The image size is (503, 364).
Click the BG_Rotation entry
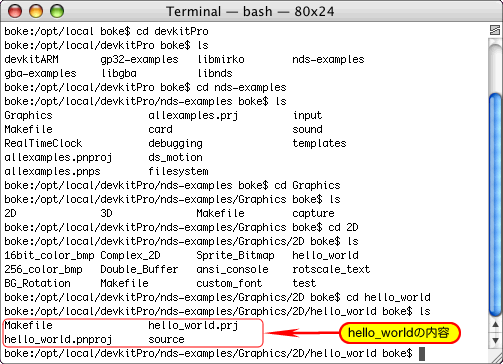(x=37, y=283)
